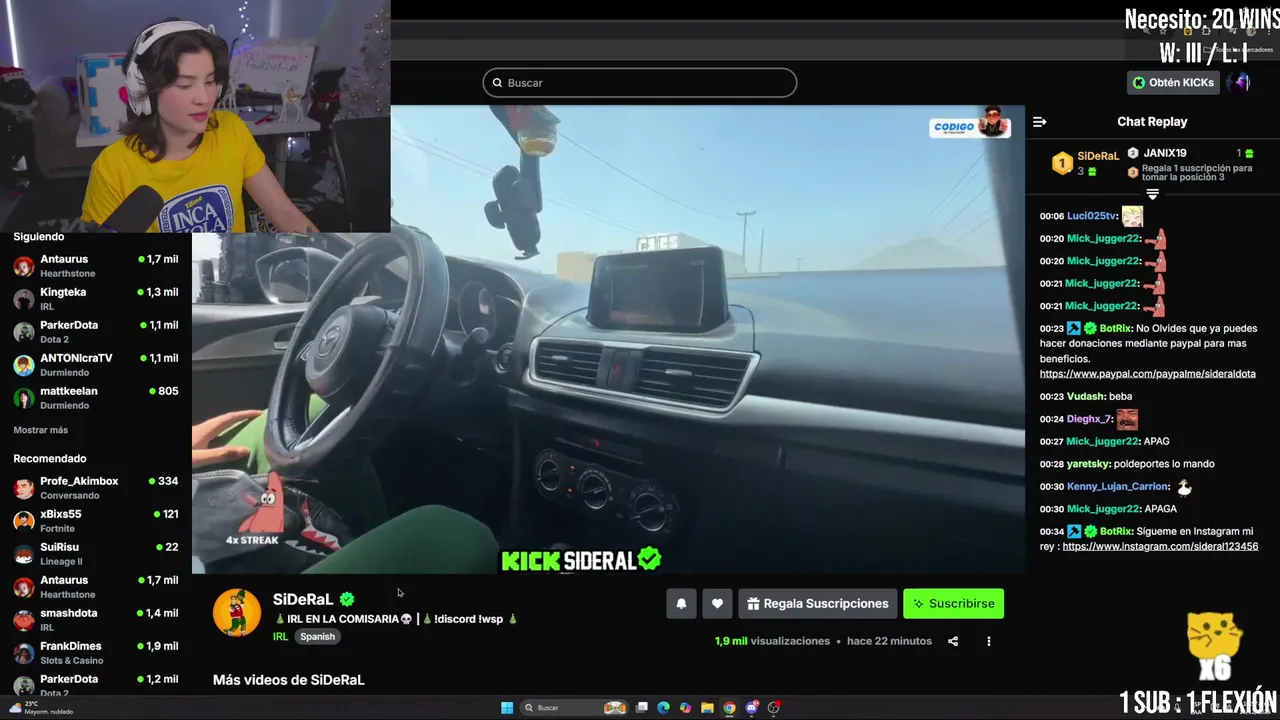The height and width of the screenshot is (720, 1280).
Task: Open SuiRisu Lineage II channel
Action: [x=96, y=554]
